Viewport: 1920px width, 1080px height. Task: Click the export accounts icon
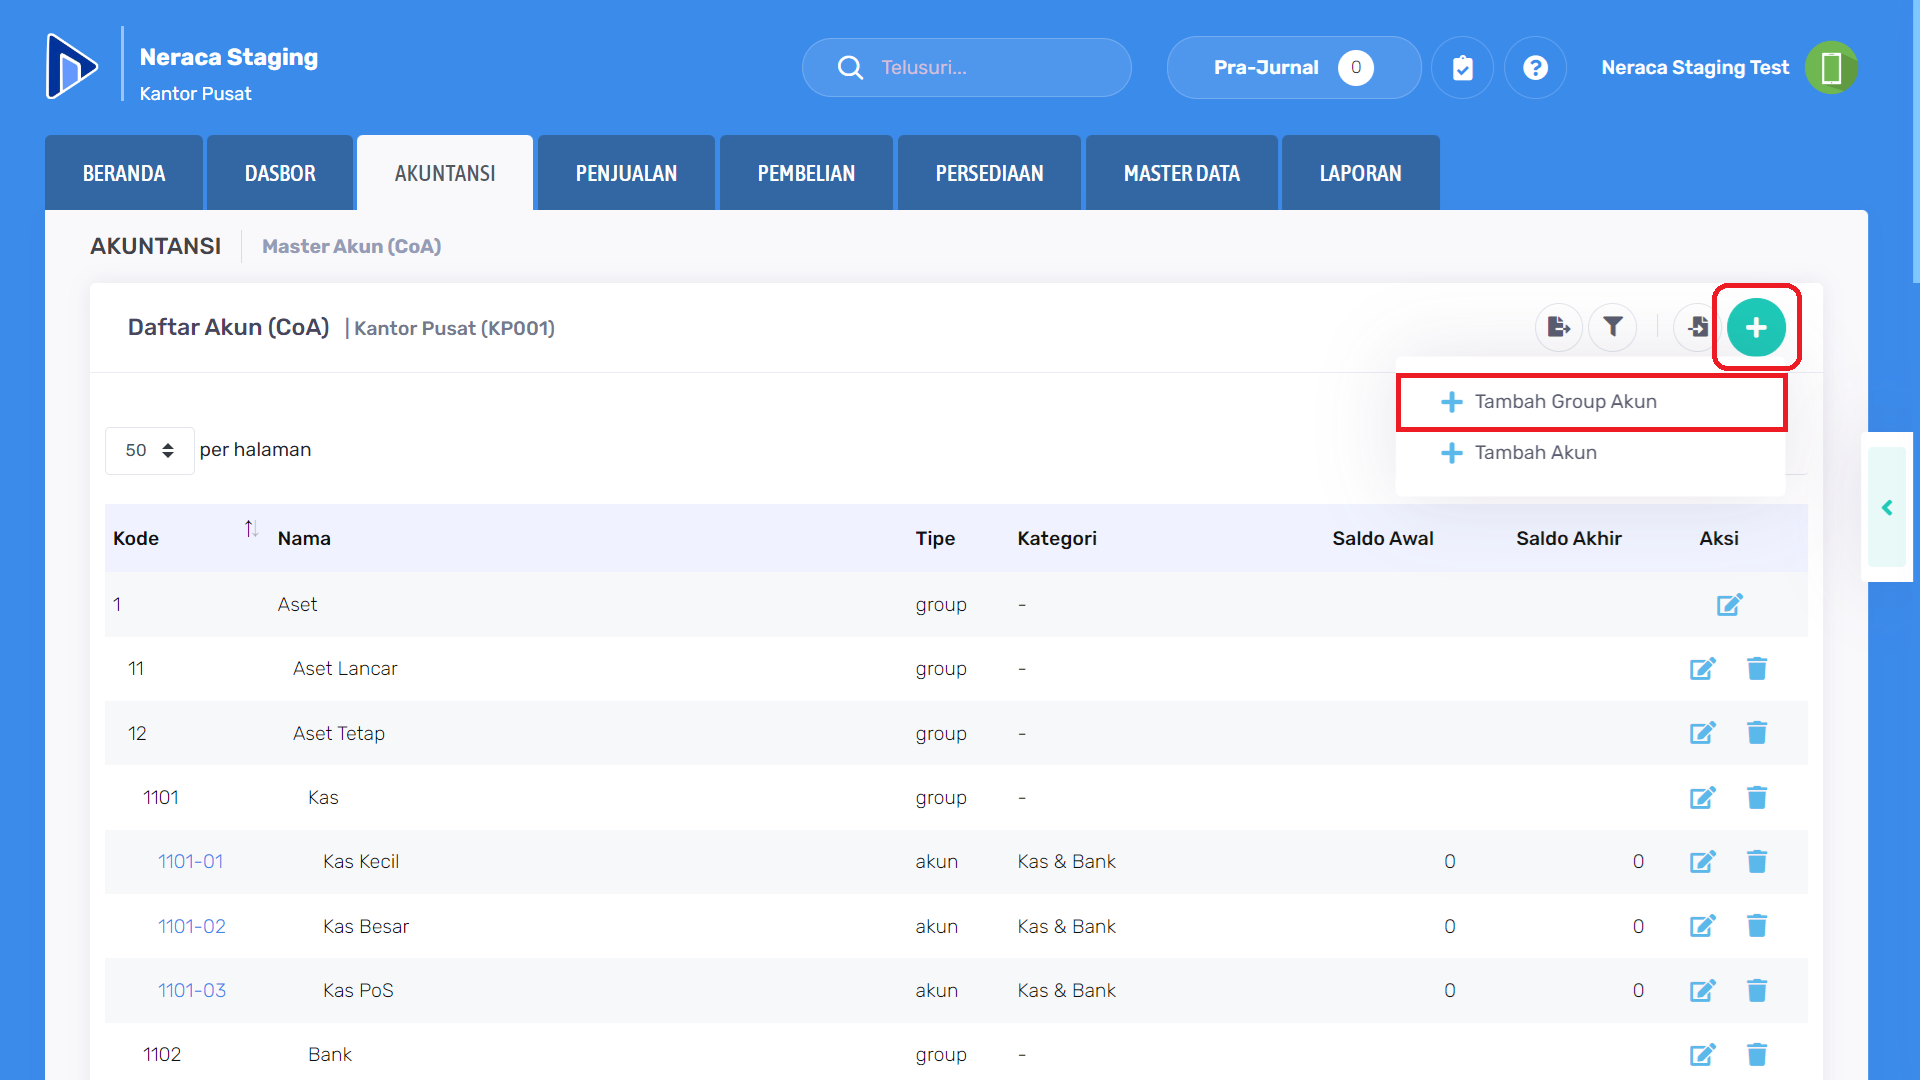1559,327
